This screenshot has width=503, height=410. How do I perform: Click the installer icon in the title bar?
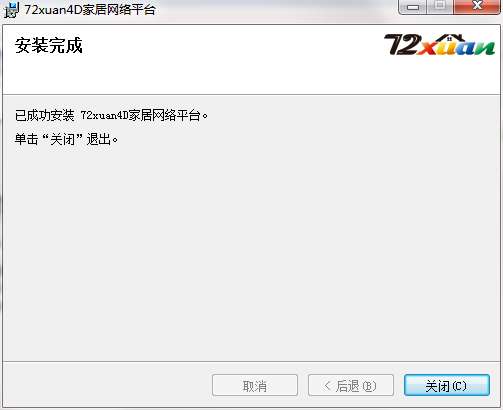(x=11, y=10)
